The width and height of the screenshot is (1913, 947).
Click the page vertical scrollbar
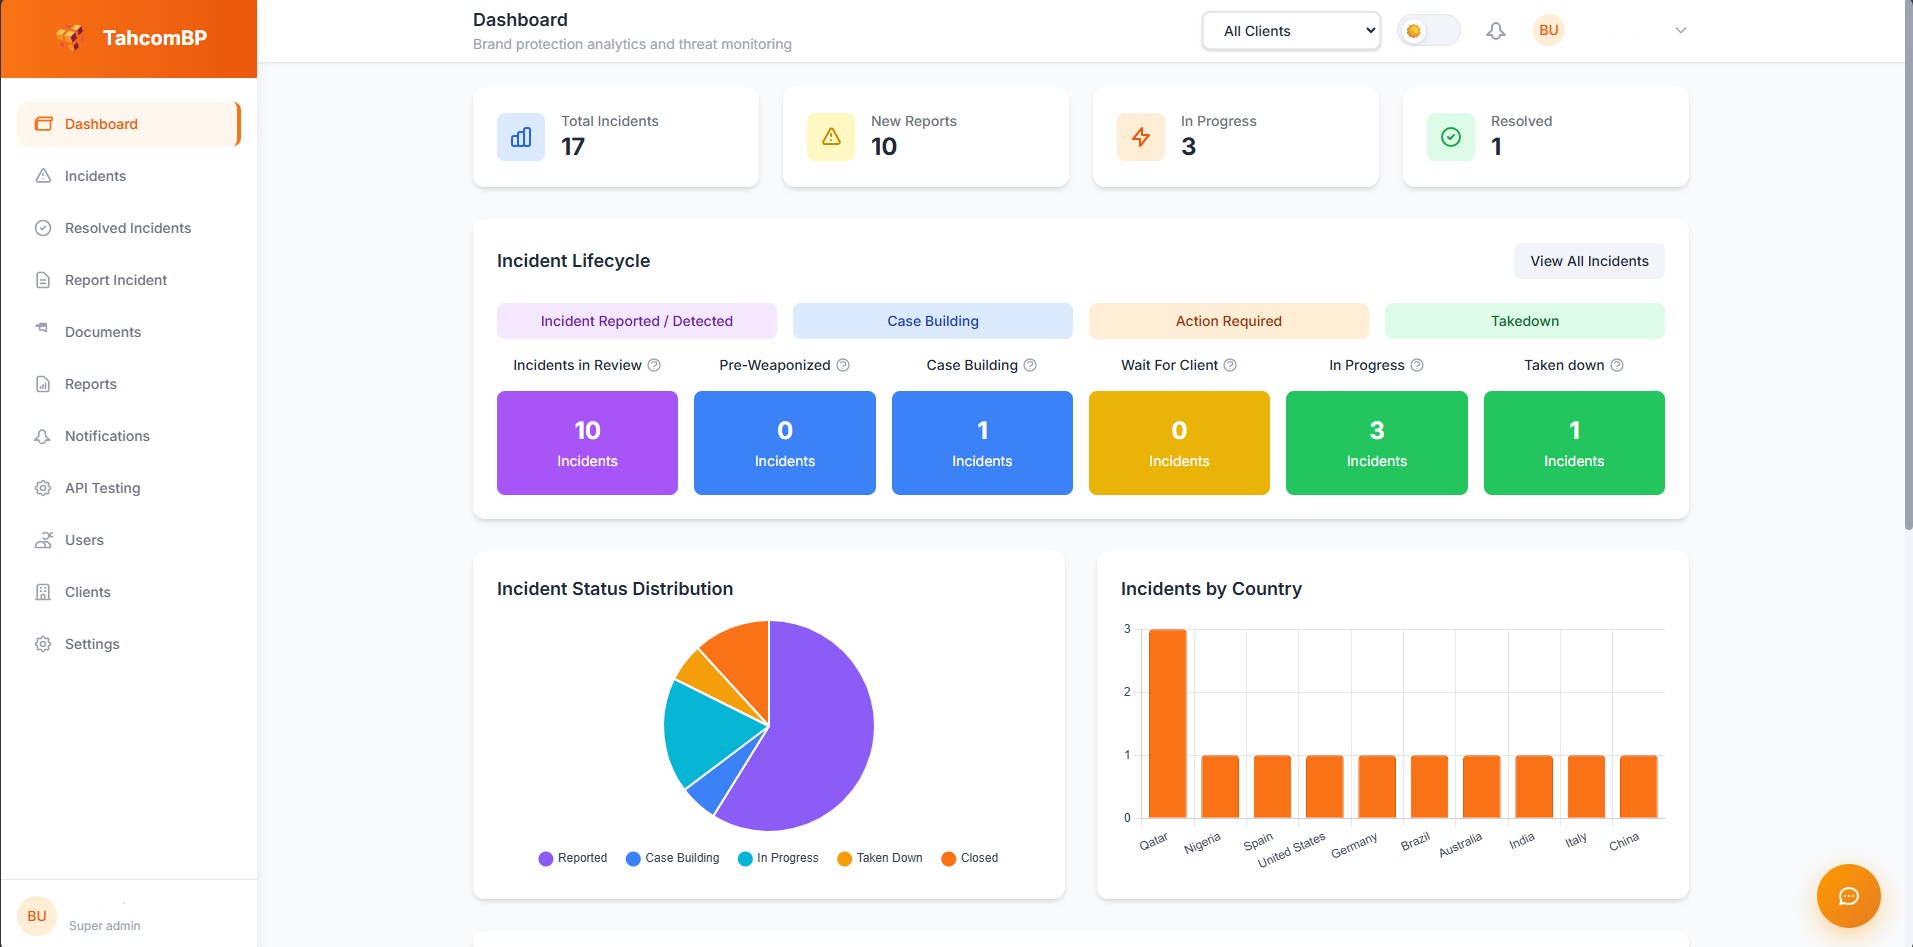(x=1907, y=300)
